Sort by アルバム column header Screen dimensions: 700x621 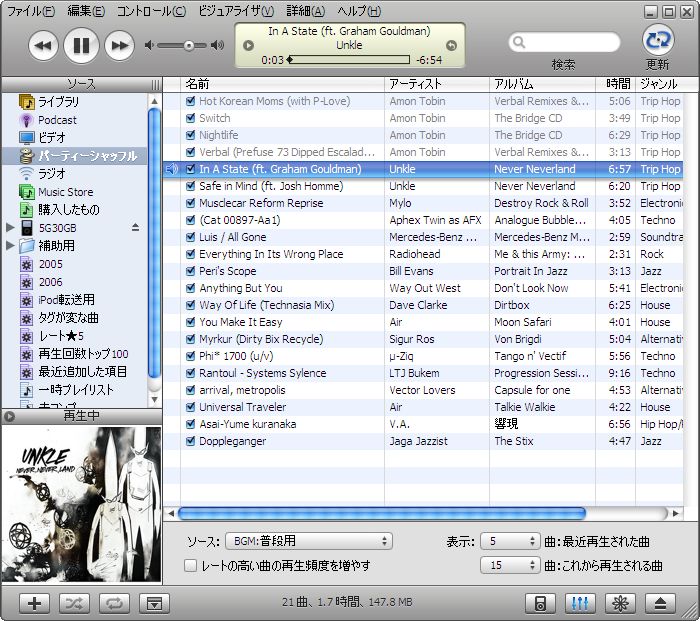(542, 84)
